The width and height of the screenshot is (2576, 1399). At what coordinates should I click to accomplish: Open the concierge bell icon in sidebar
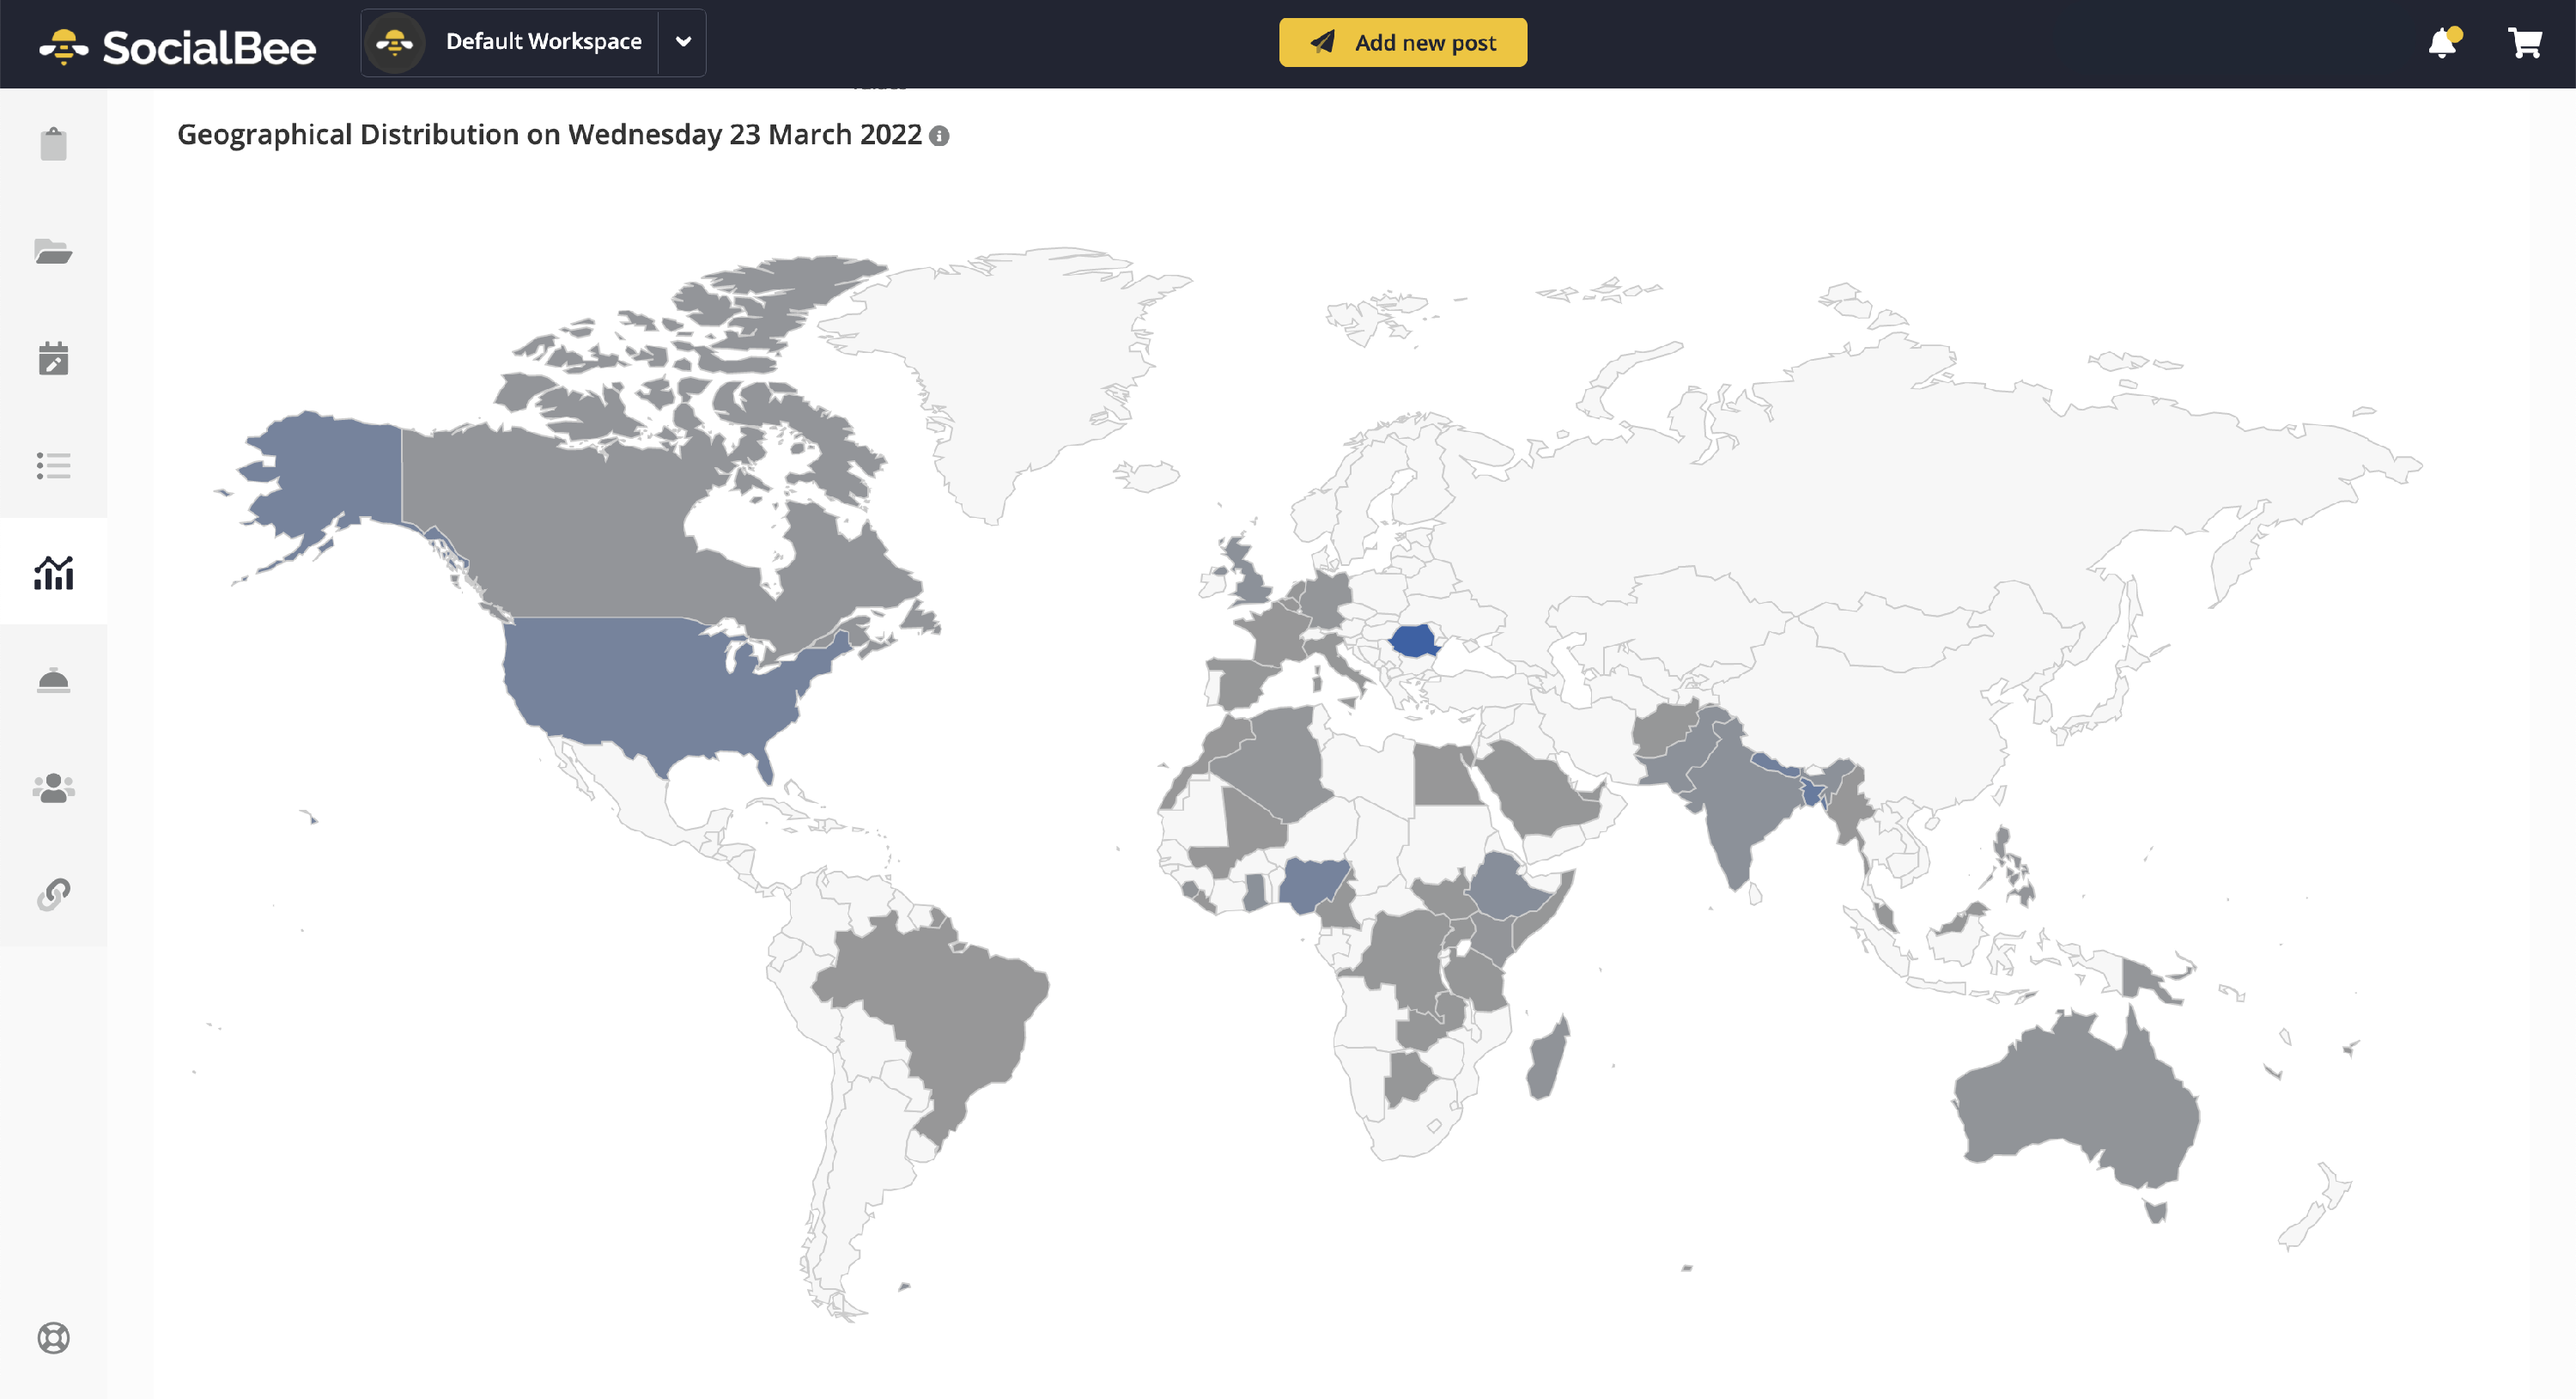53,680
